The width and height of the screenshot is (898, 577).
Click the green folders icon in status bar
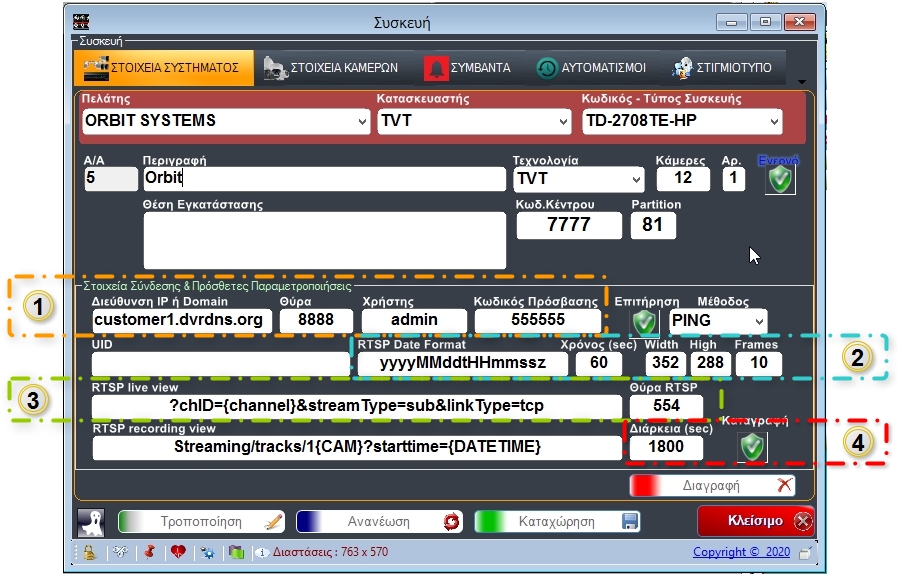click(236, 552)
